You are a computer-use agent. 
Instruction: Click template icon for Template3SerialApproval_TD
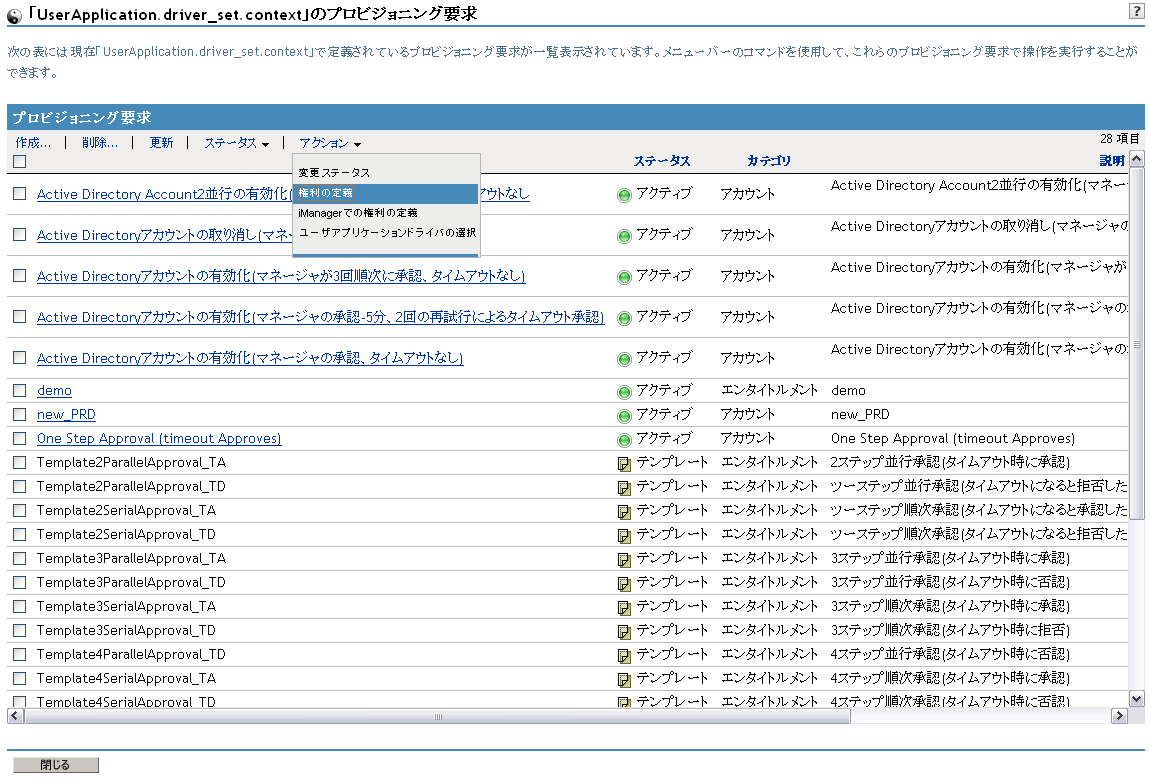[x=624, y=631]
